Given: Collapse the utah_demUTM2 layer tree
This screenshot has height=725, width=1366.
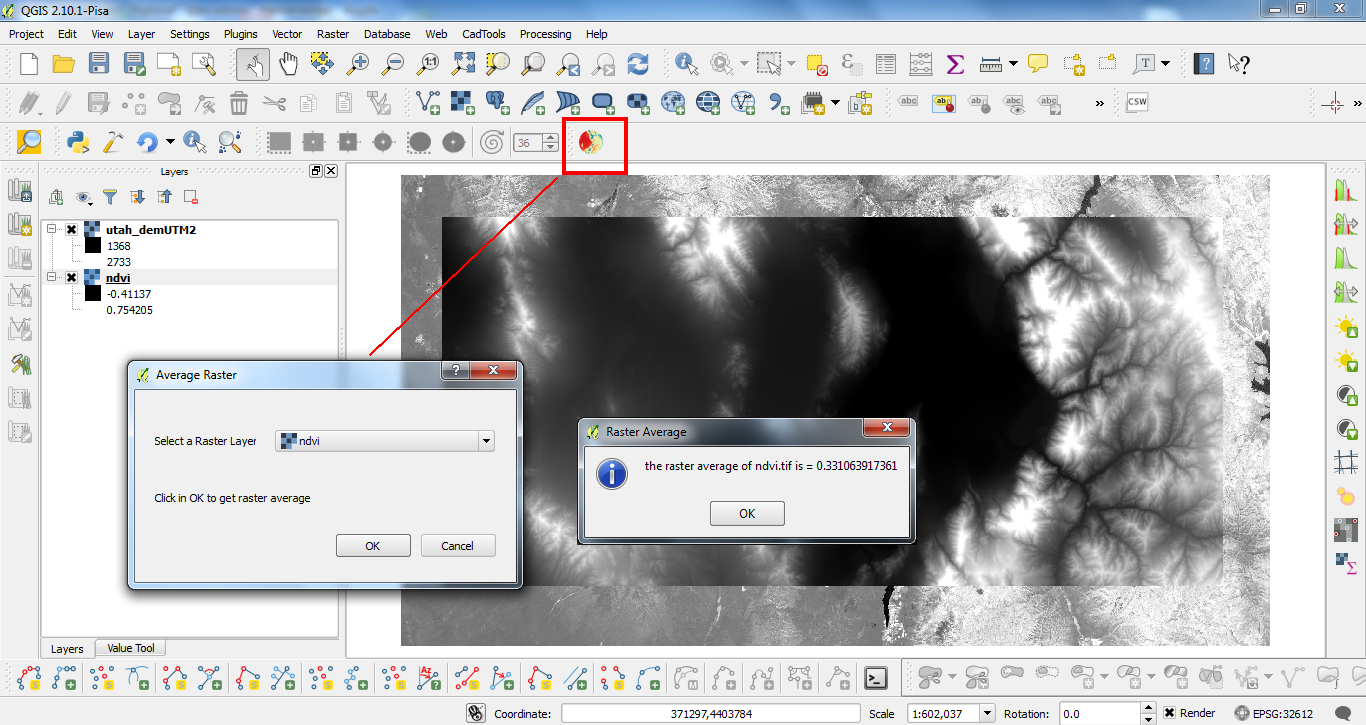Looking at the screenshot, I should coord(52,230).
